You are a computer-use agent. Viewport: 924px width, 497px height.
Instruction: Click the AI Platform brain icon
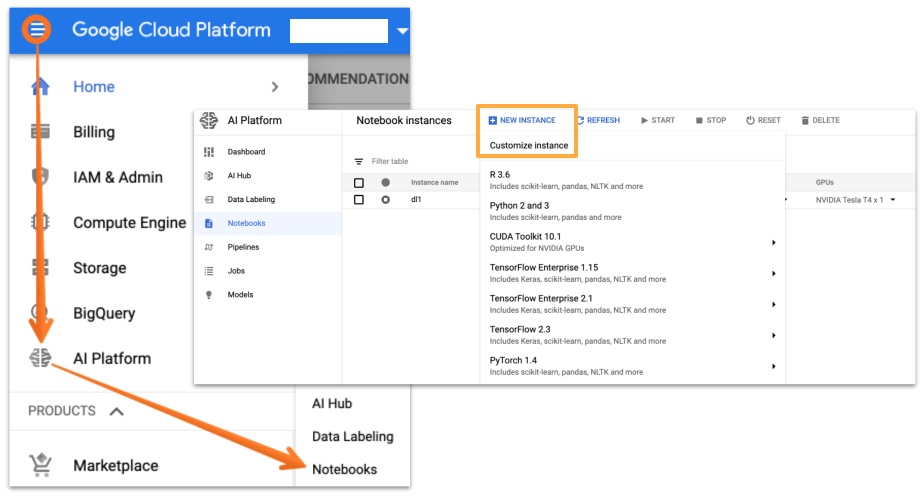[40, 358]
